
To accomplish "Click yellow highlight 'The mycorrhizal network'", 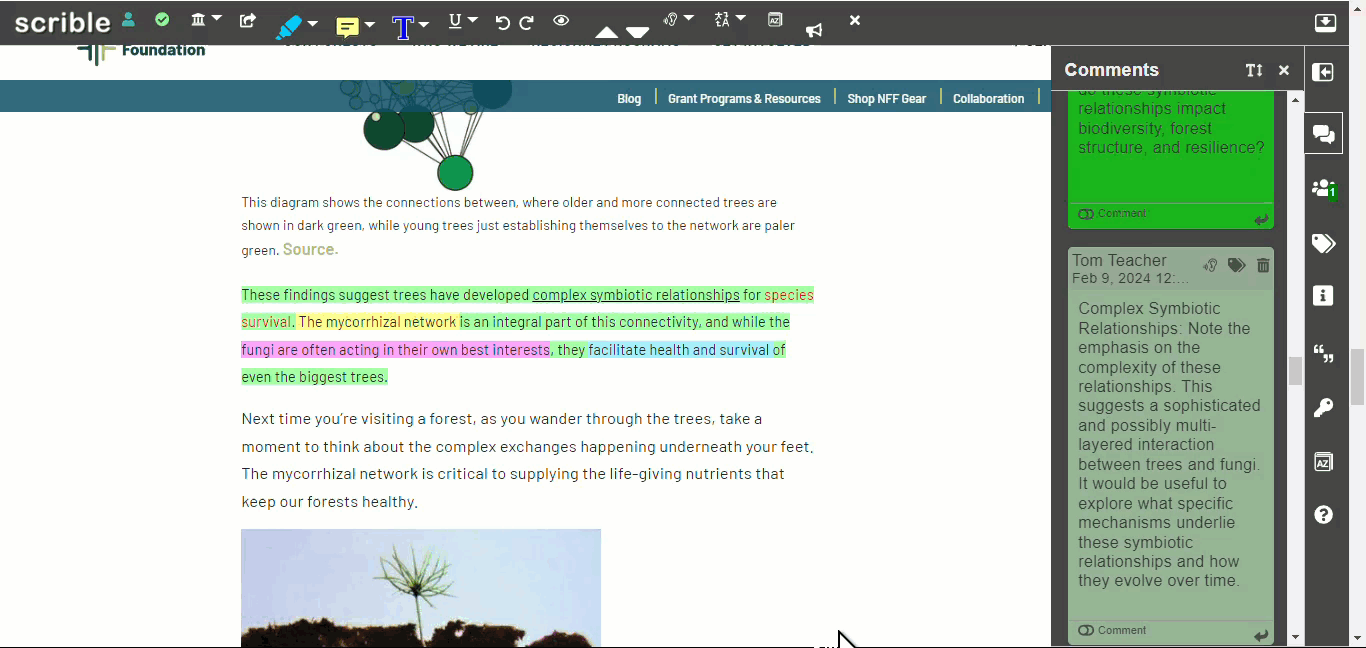I will (377, 322).
